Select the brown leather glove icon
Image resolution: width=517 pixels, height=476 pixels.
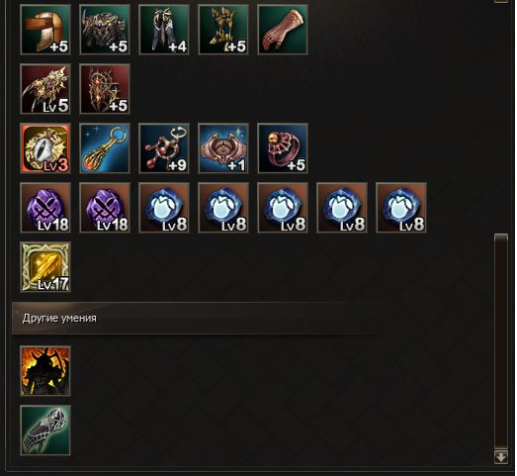pyautogui.click(x=283, y=30)
